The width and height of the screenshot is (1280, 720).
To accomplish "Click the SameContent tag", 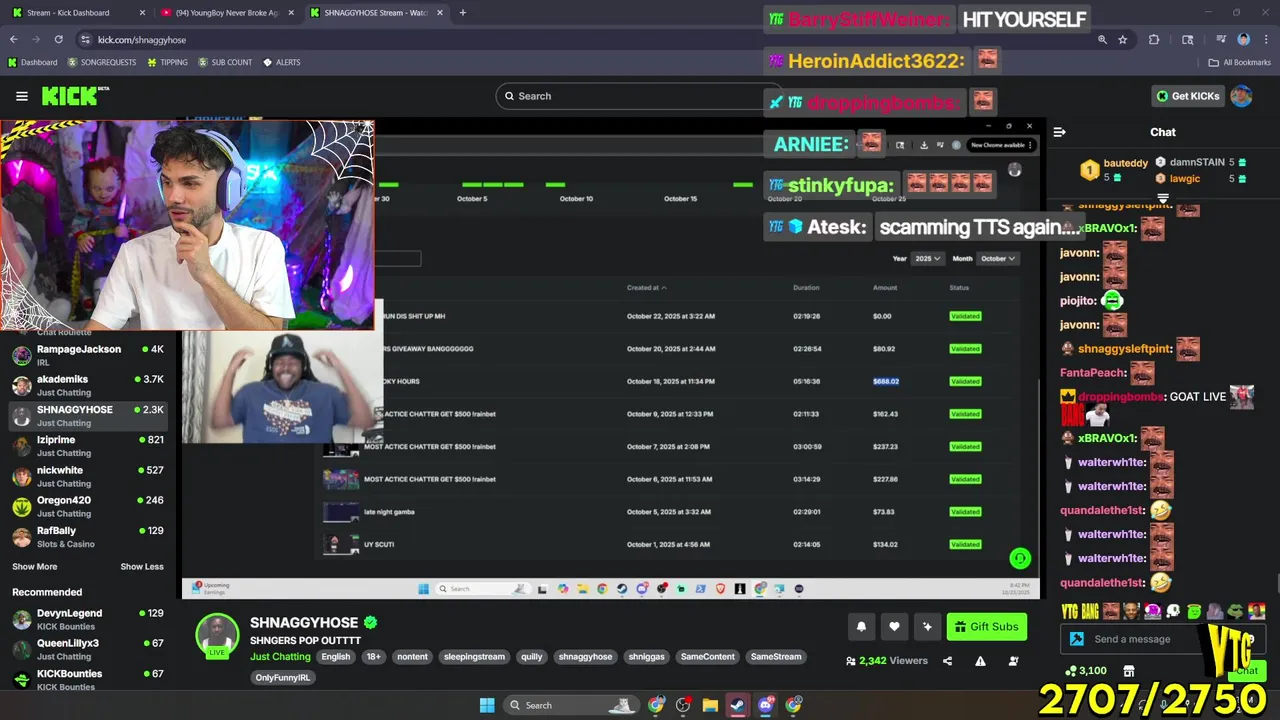I will (708, 657).
